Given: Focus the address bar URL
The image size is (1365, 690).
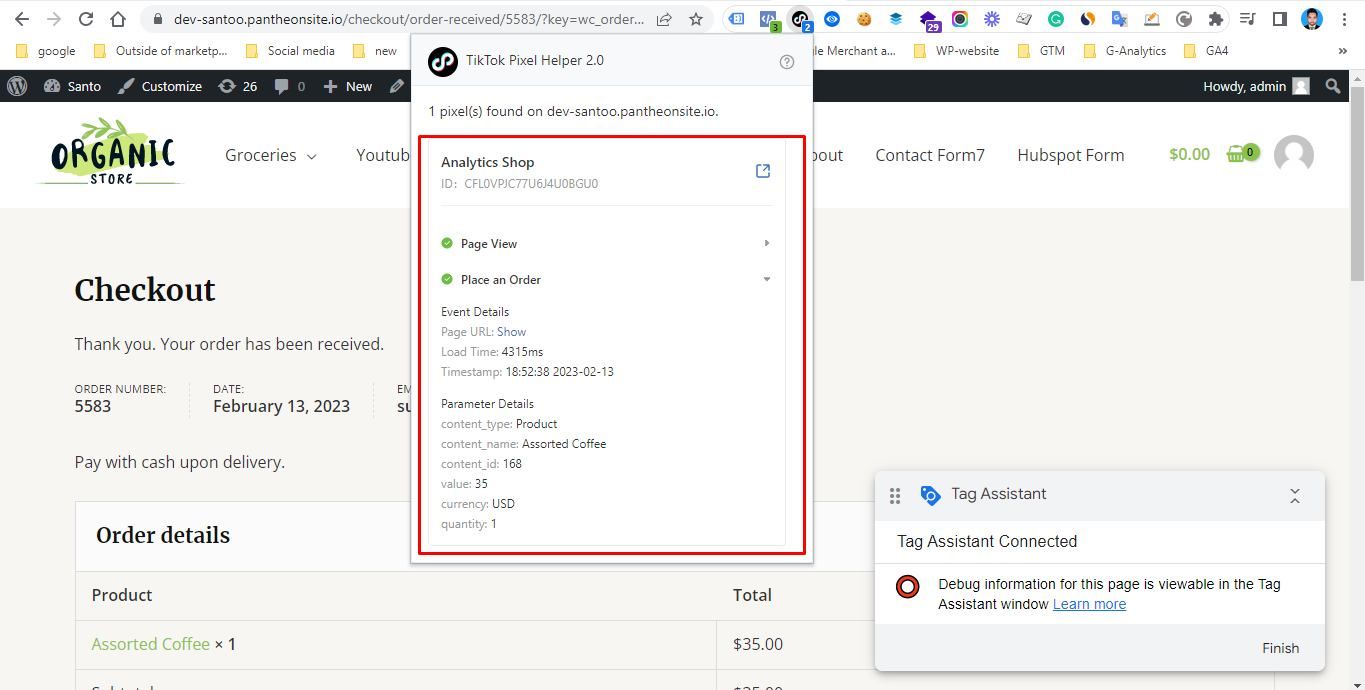Looking at the screenshot, I should [x=409, y=19].
